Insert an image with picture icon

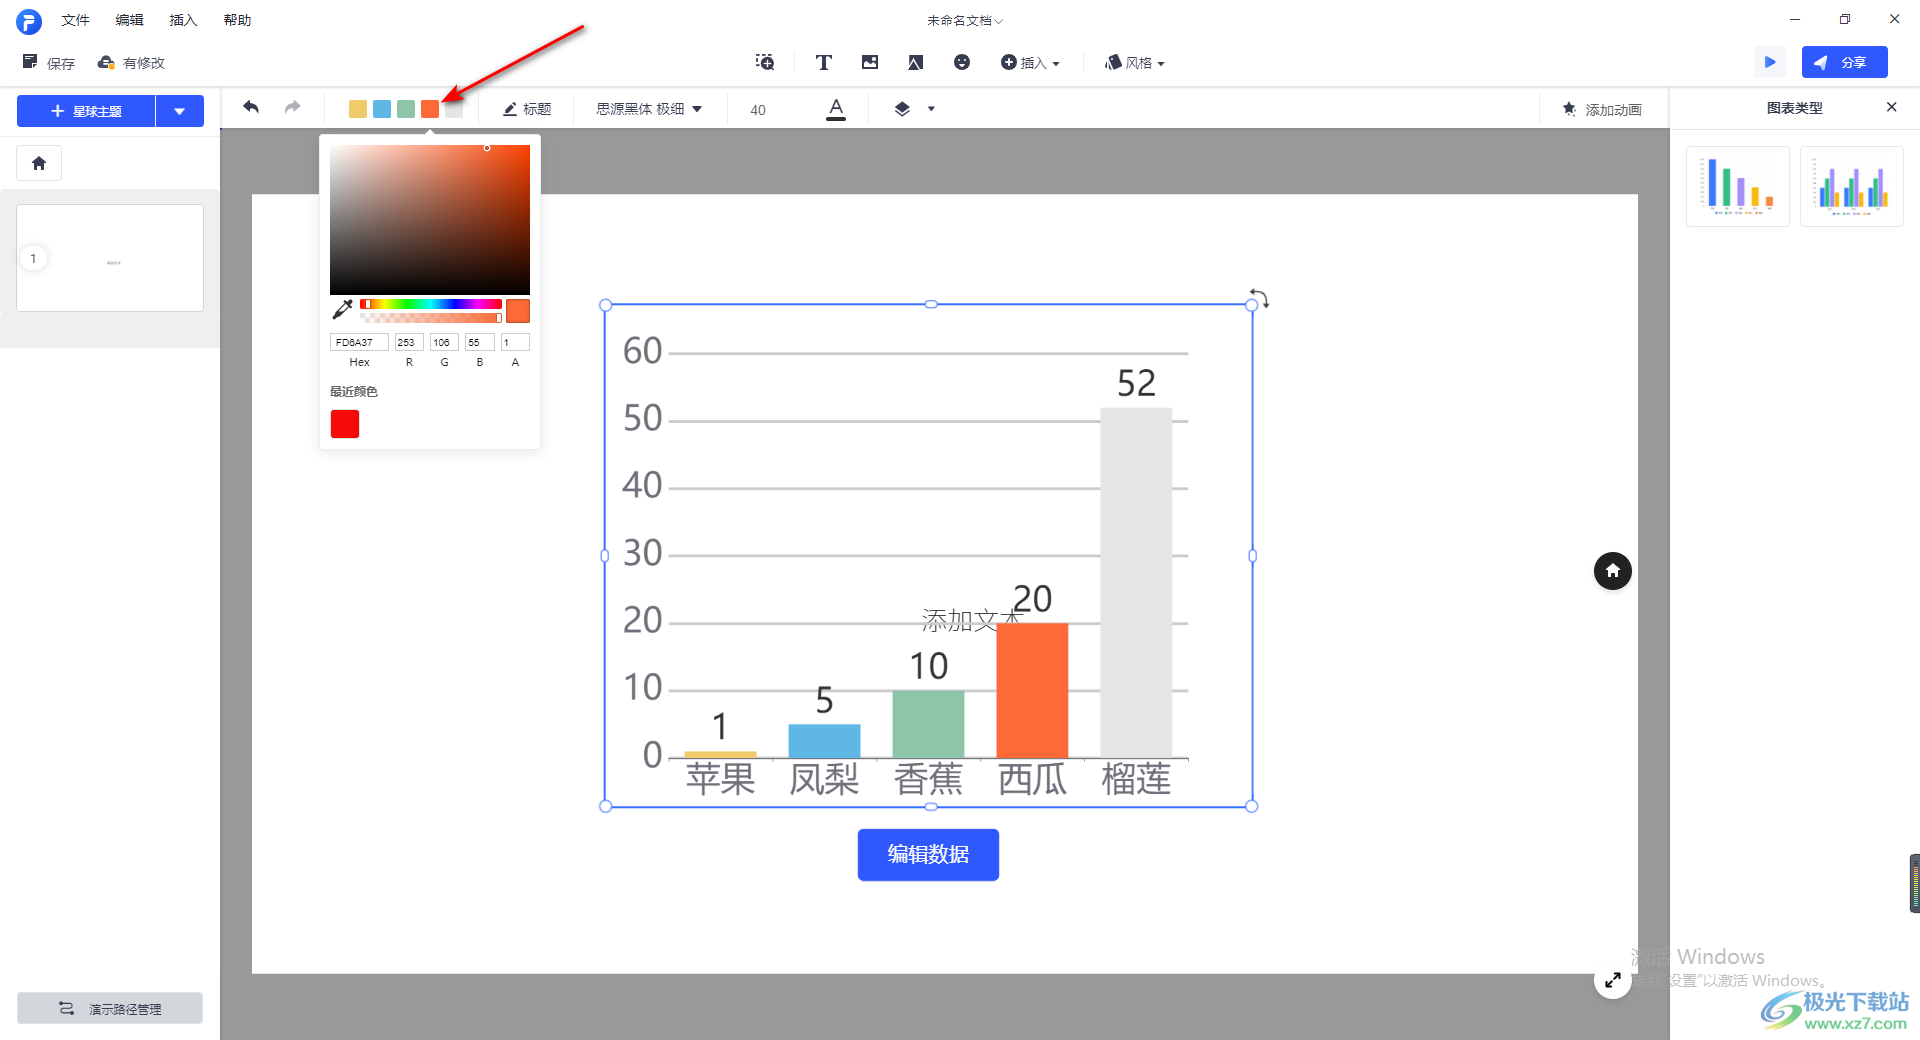click(x=870, y=62)
